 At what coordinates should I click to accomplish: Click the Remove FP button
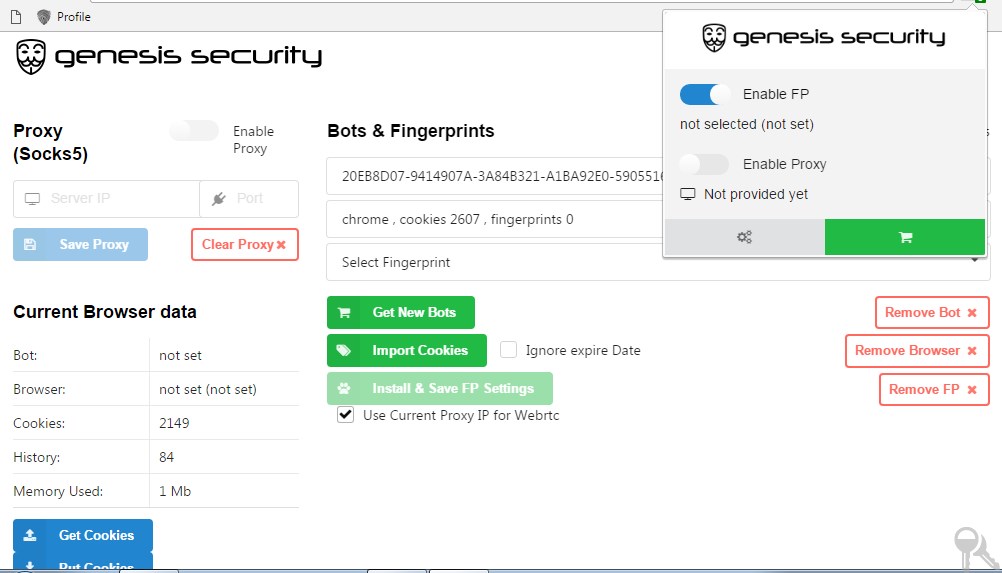click(x=934, y=389)
